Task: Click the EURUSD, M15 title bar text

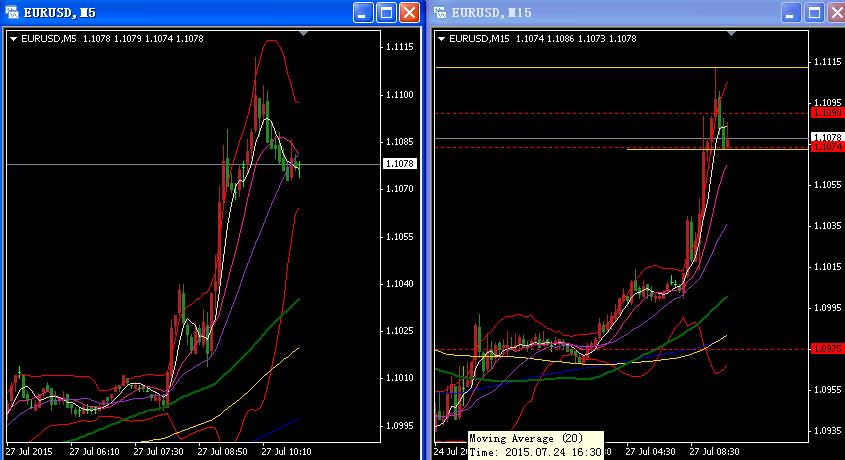Action: point(491,12)
